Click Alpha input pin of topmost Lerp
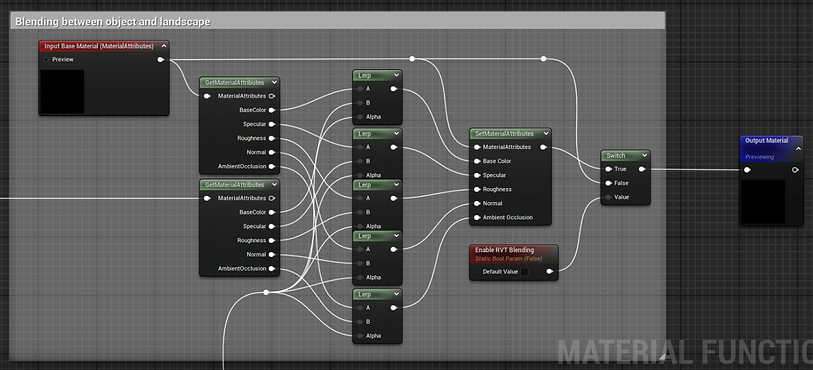The width and height of the screenshot is (813, 370). 360,117
